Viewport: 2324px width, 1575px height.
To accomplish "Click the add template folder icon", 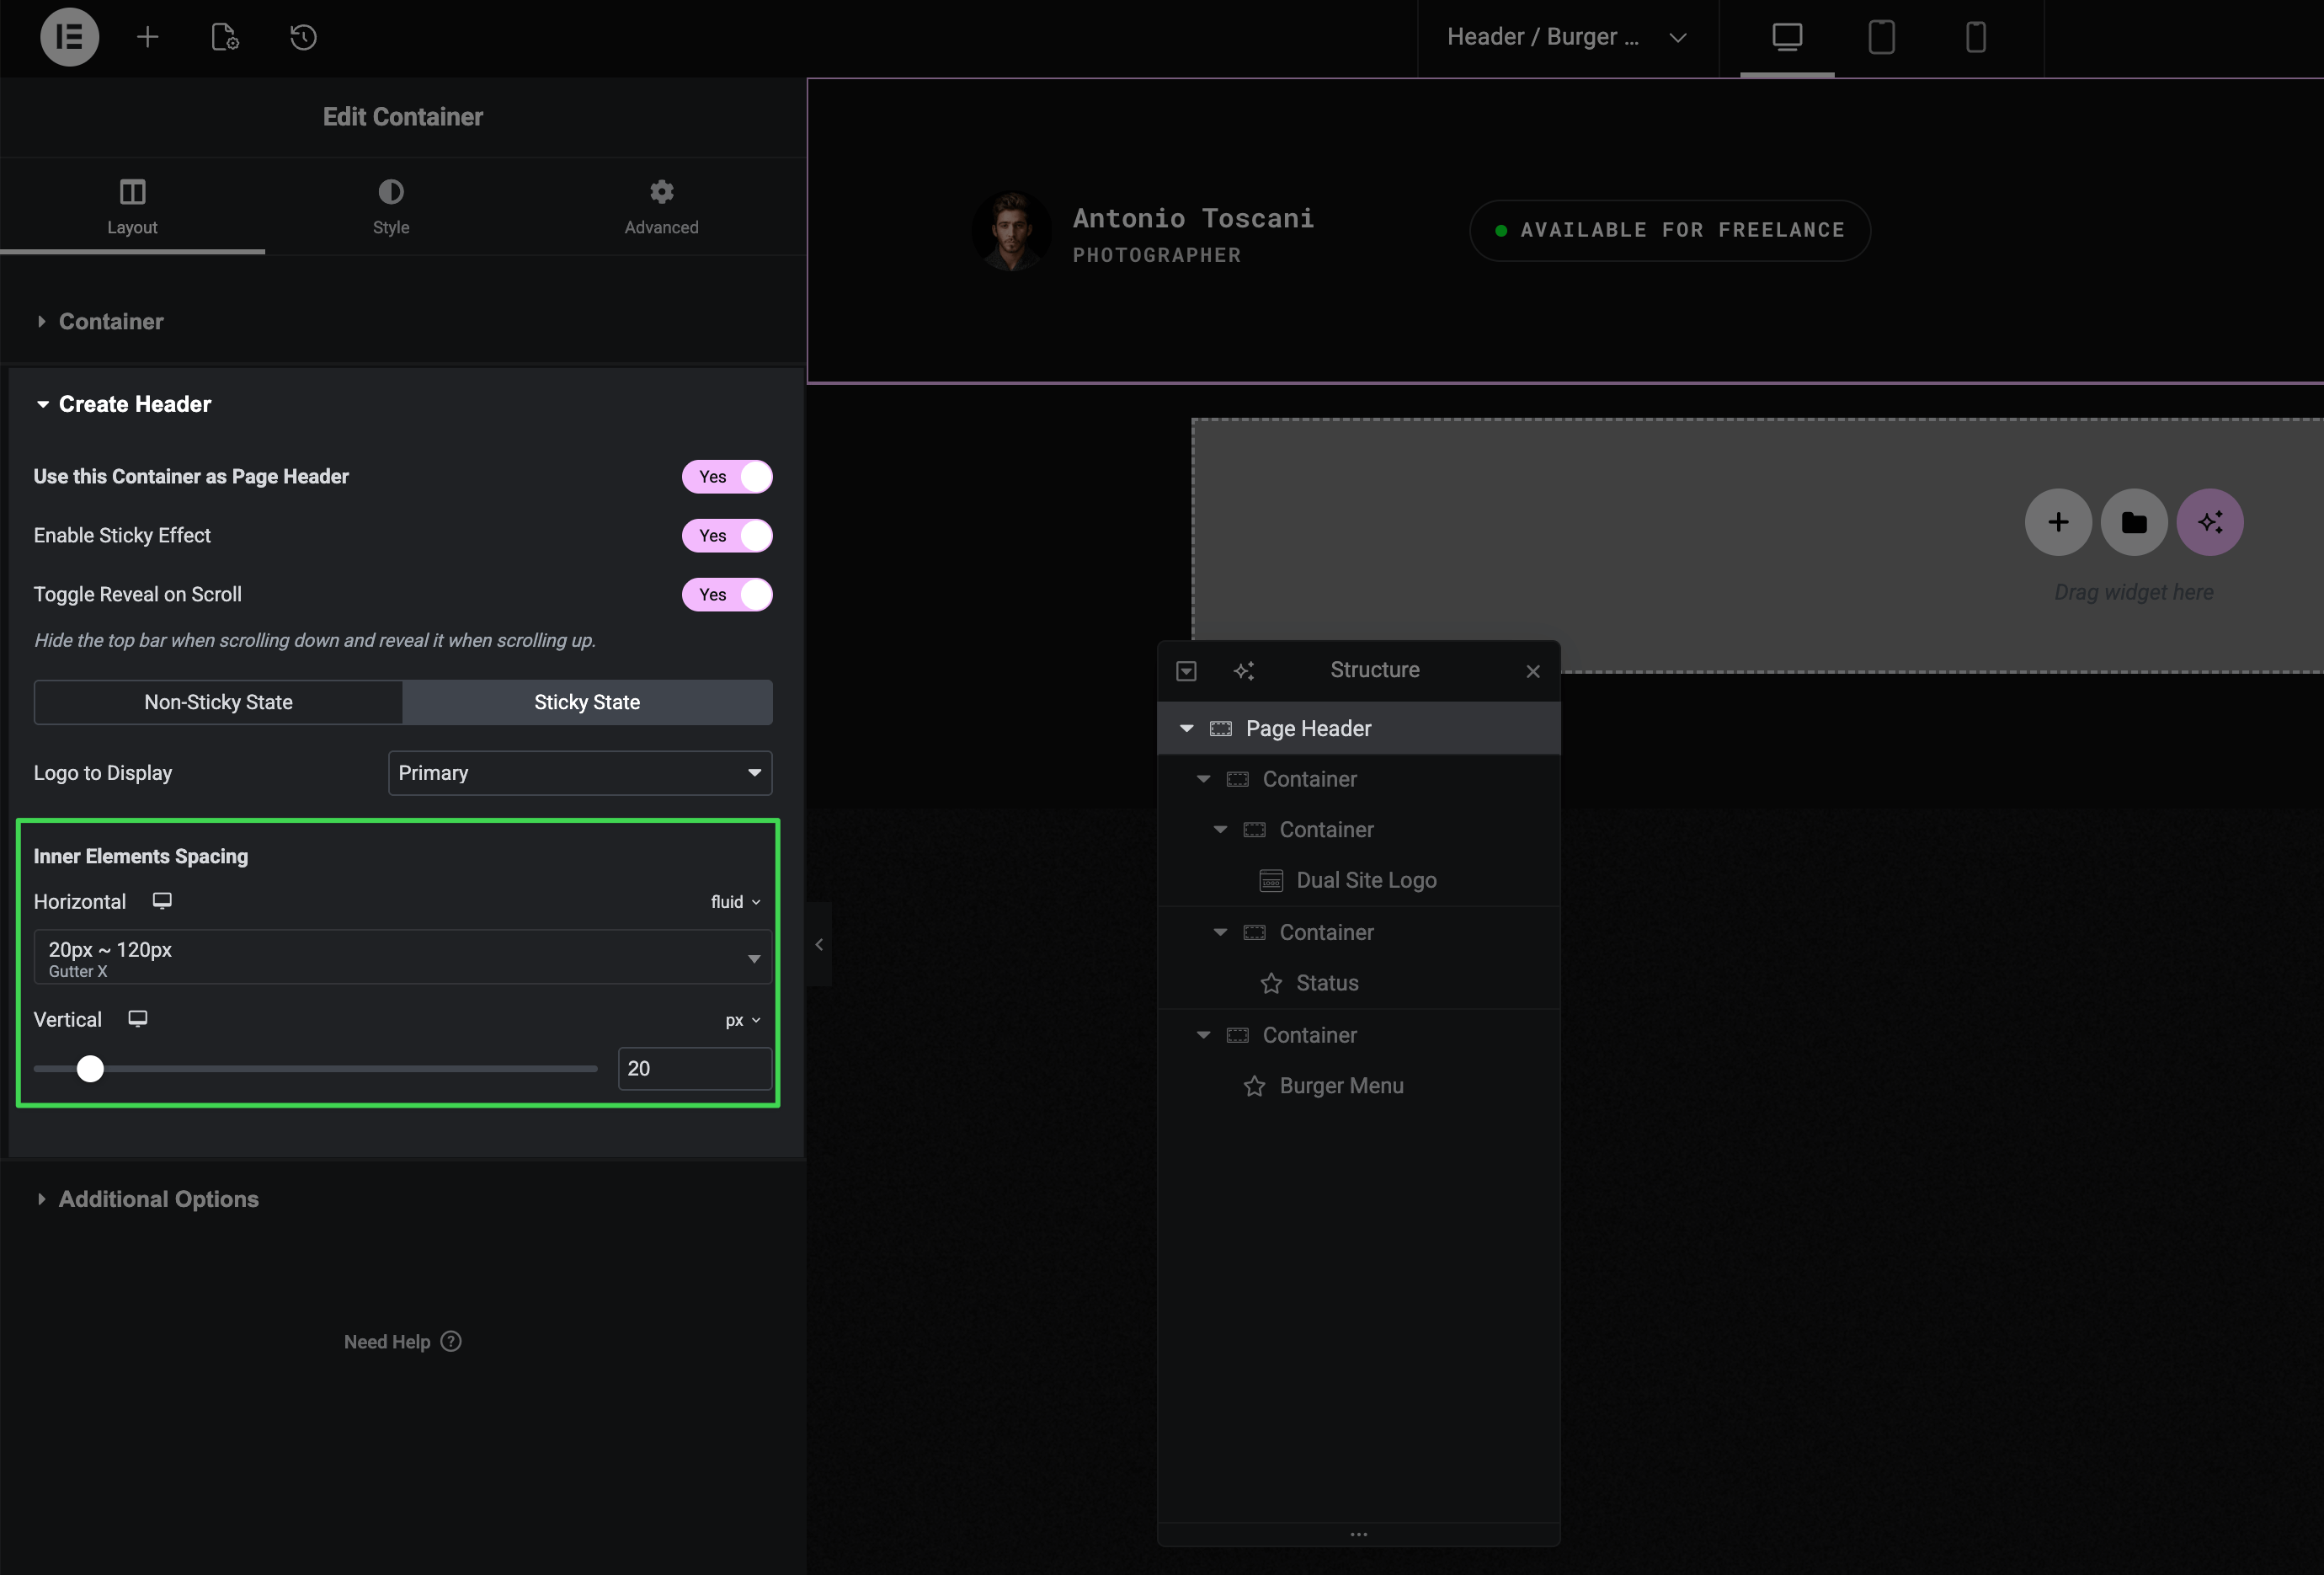I will click(2133, 522).
